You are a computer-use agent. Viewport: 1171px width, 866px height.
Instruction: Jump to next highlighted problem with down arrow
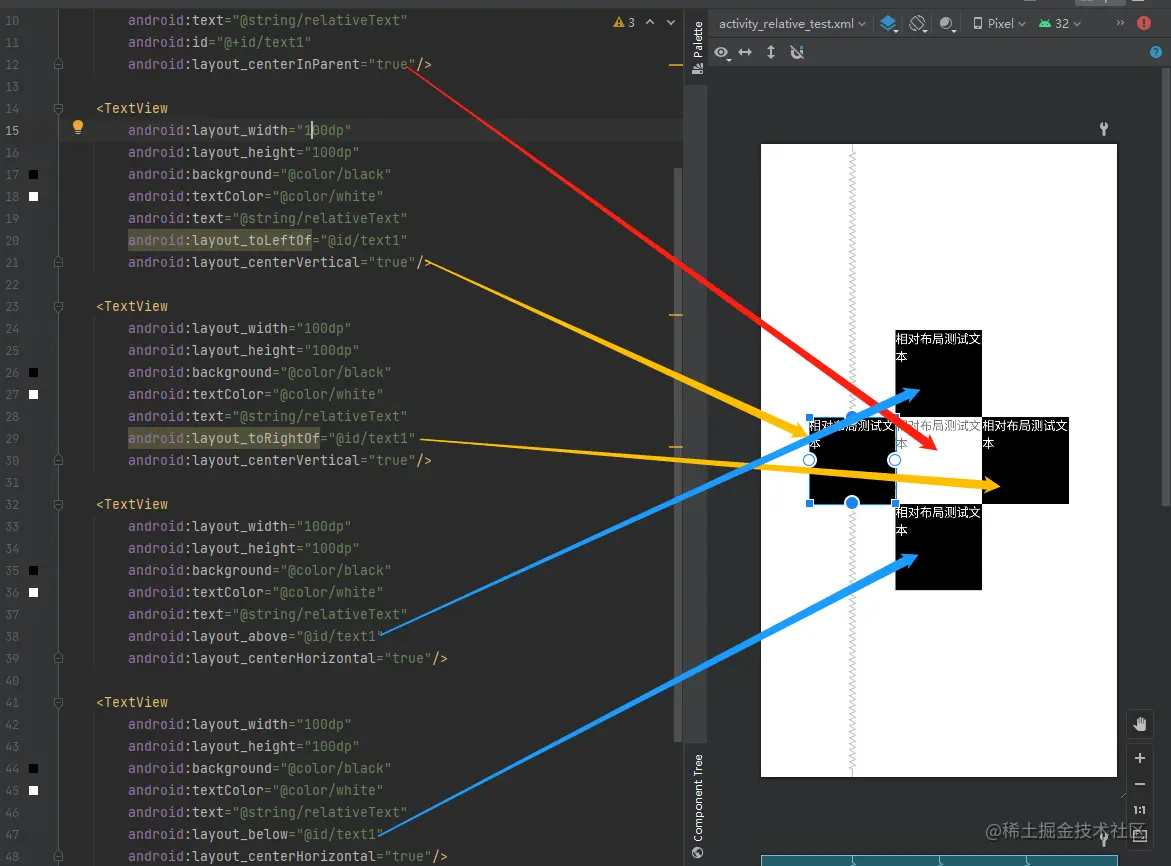pos(671,22)
